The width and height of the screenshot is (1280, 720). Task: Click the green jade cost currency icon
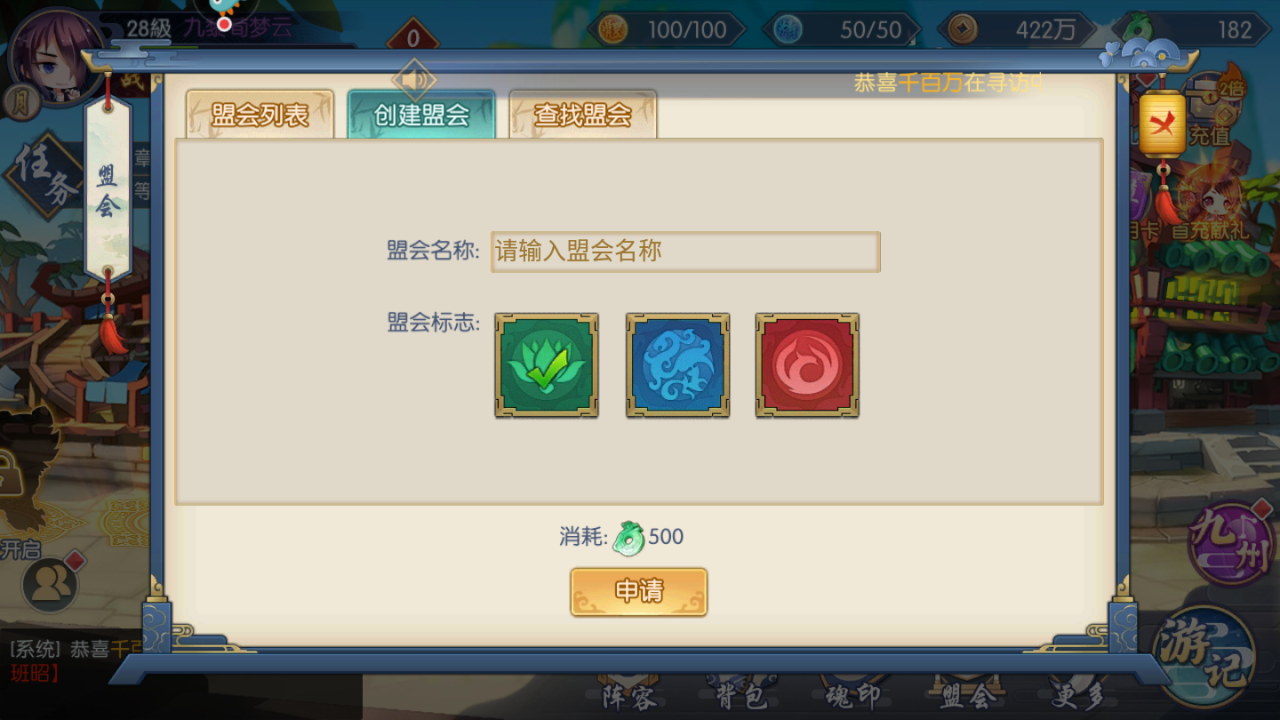point(628,537)
